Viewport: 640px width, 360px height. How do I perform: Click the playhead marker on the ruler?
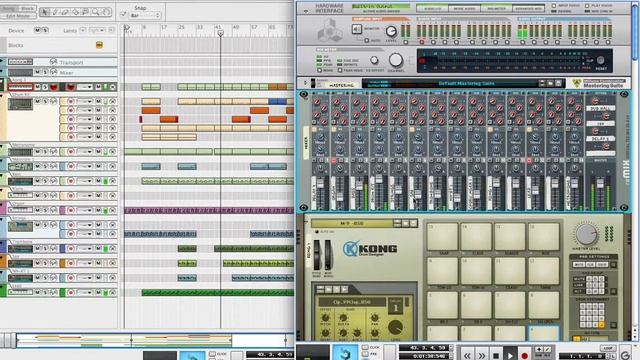coord(220,33)
